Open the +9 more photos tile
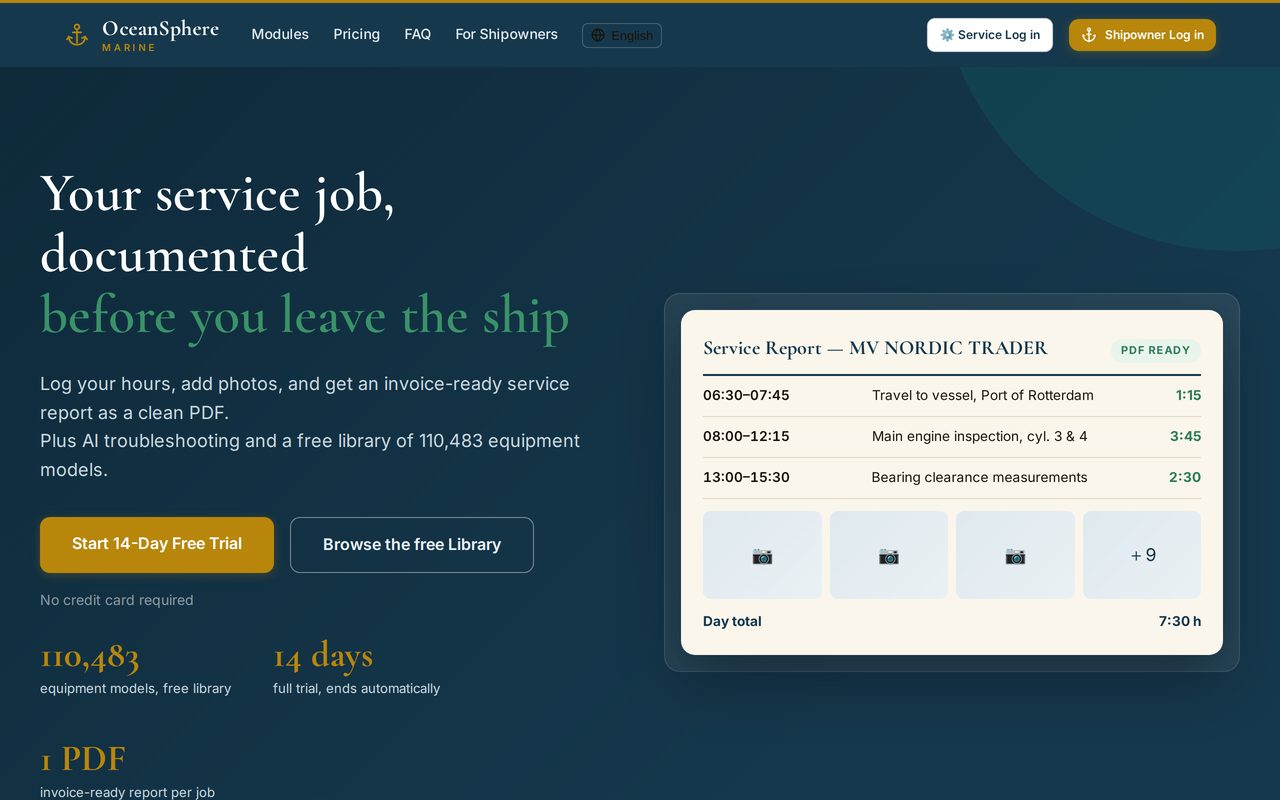This screenshot has height=800, width=1280. point(1142,555)
